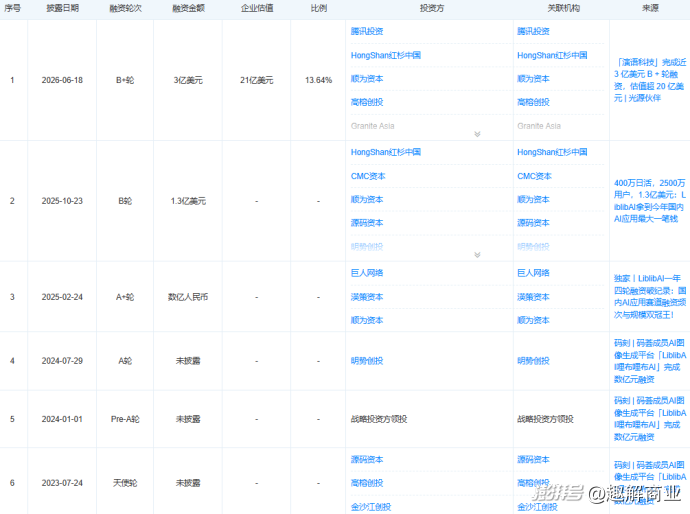Open the 独家丨LiblibAI一年四轮融资 source article
Screen dimensions: 690x514
tap(650, 297)
